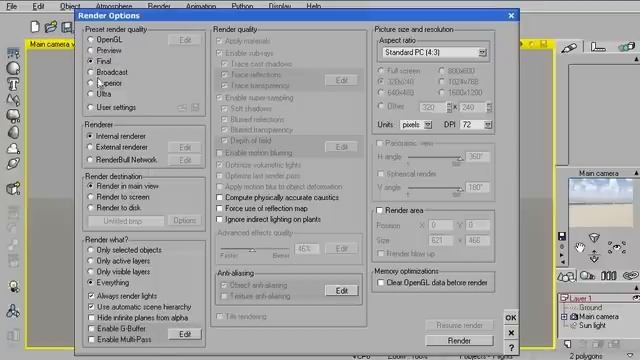The width and height of the screenshot is (640, 360).
Task: Click OK in Render Options dialog
Action: pos(511,318)
